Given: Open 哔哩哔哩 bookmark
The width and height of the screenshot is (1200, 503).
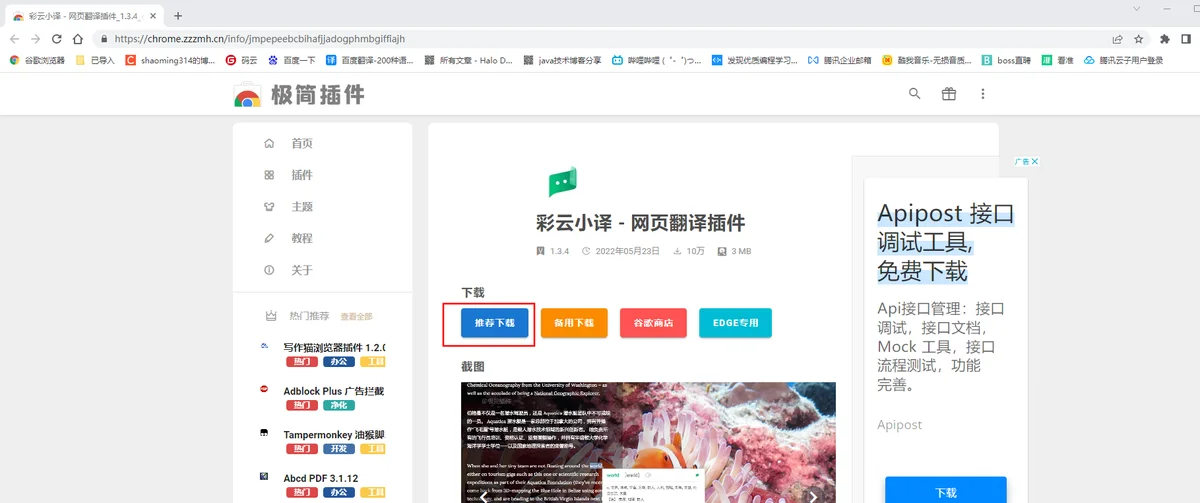Looking at the screenshot, I should pos(657,60).
